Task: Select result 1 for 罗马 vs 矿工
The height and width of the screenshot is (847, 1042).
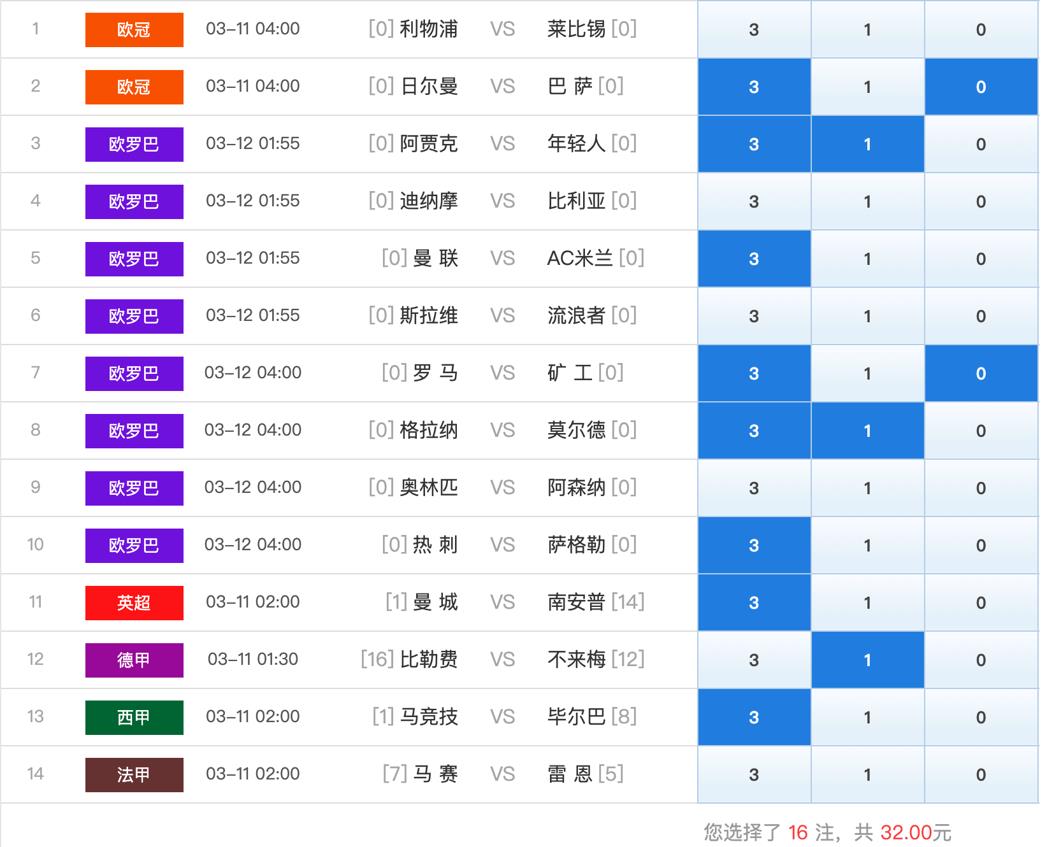Action: pos(868,373)
